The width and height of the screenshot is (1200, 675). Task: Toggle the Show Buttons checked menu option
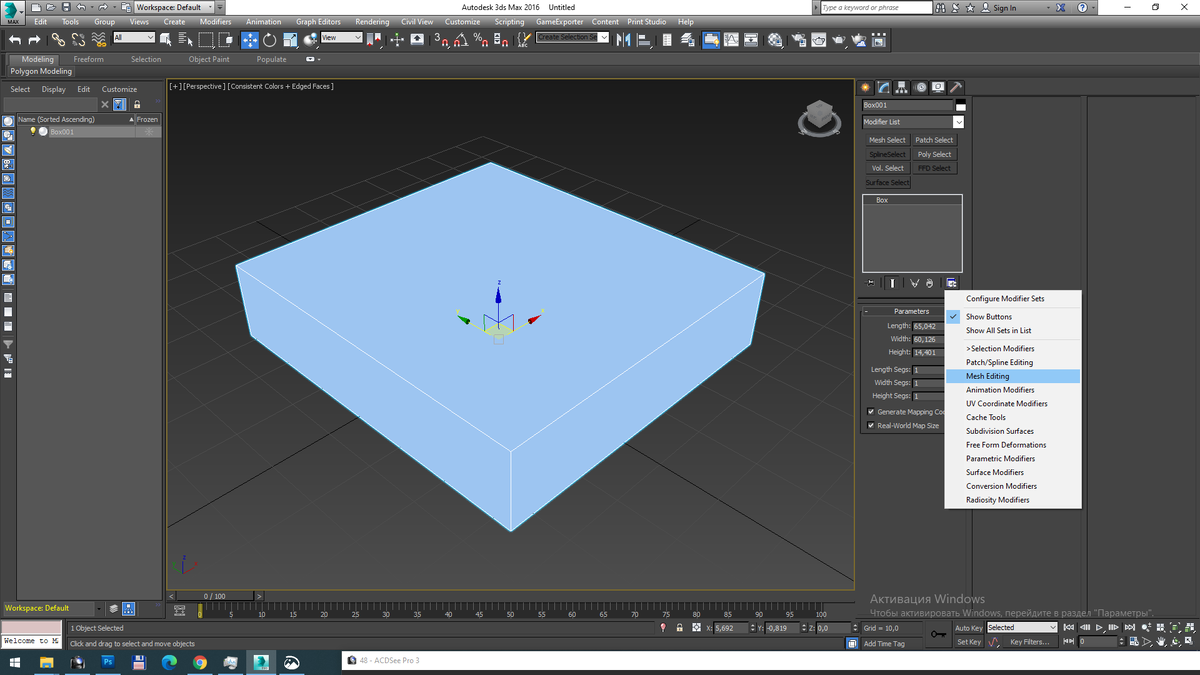tap(1013, 316)
